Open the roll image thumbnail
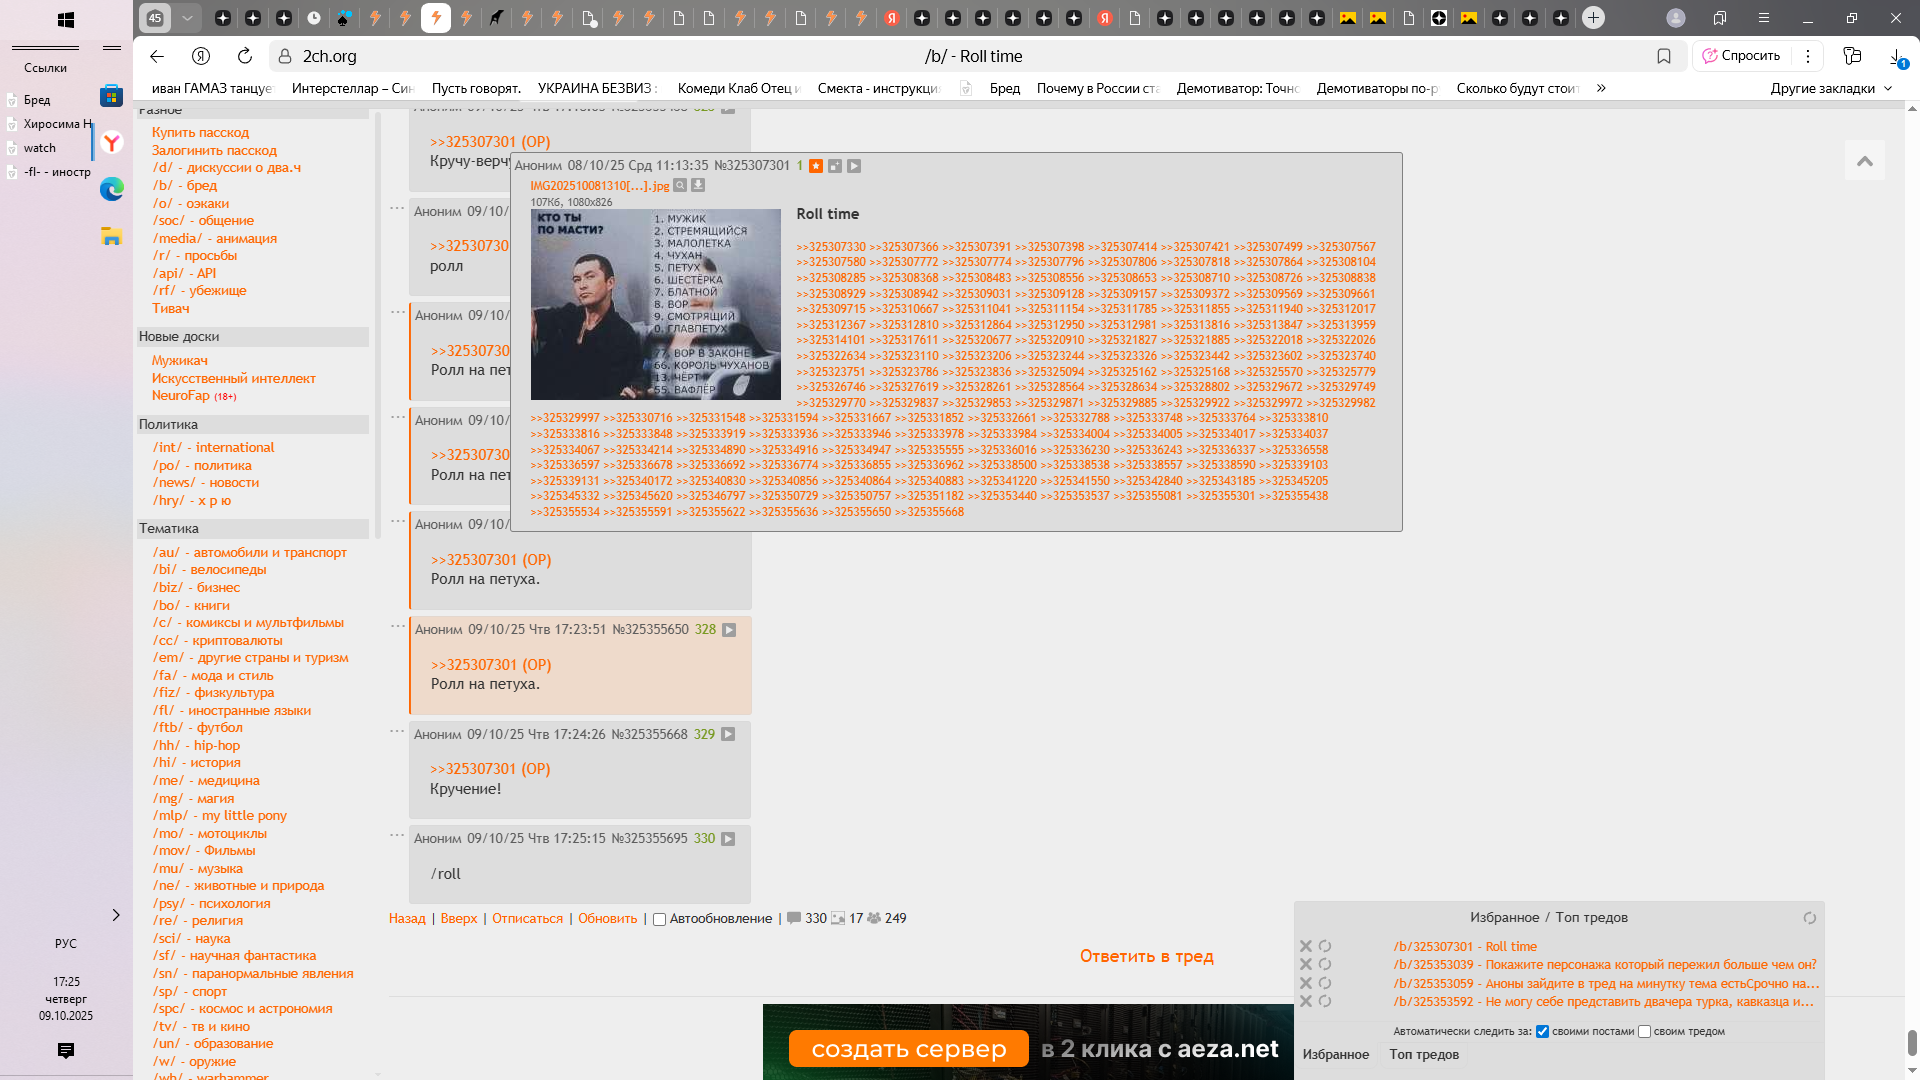This screenshot has height=1080, width=1920. point(655,304)
